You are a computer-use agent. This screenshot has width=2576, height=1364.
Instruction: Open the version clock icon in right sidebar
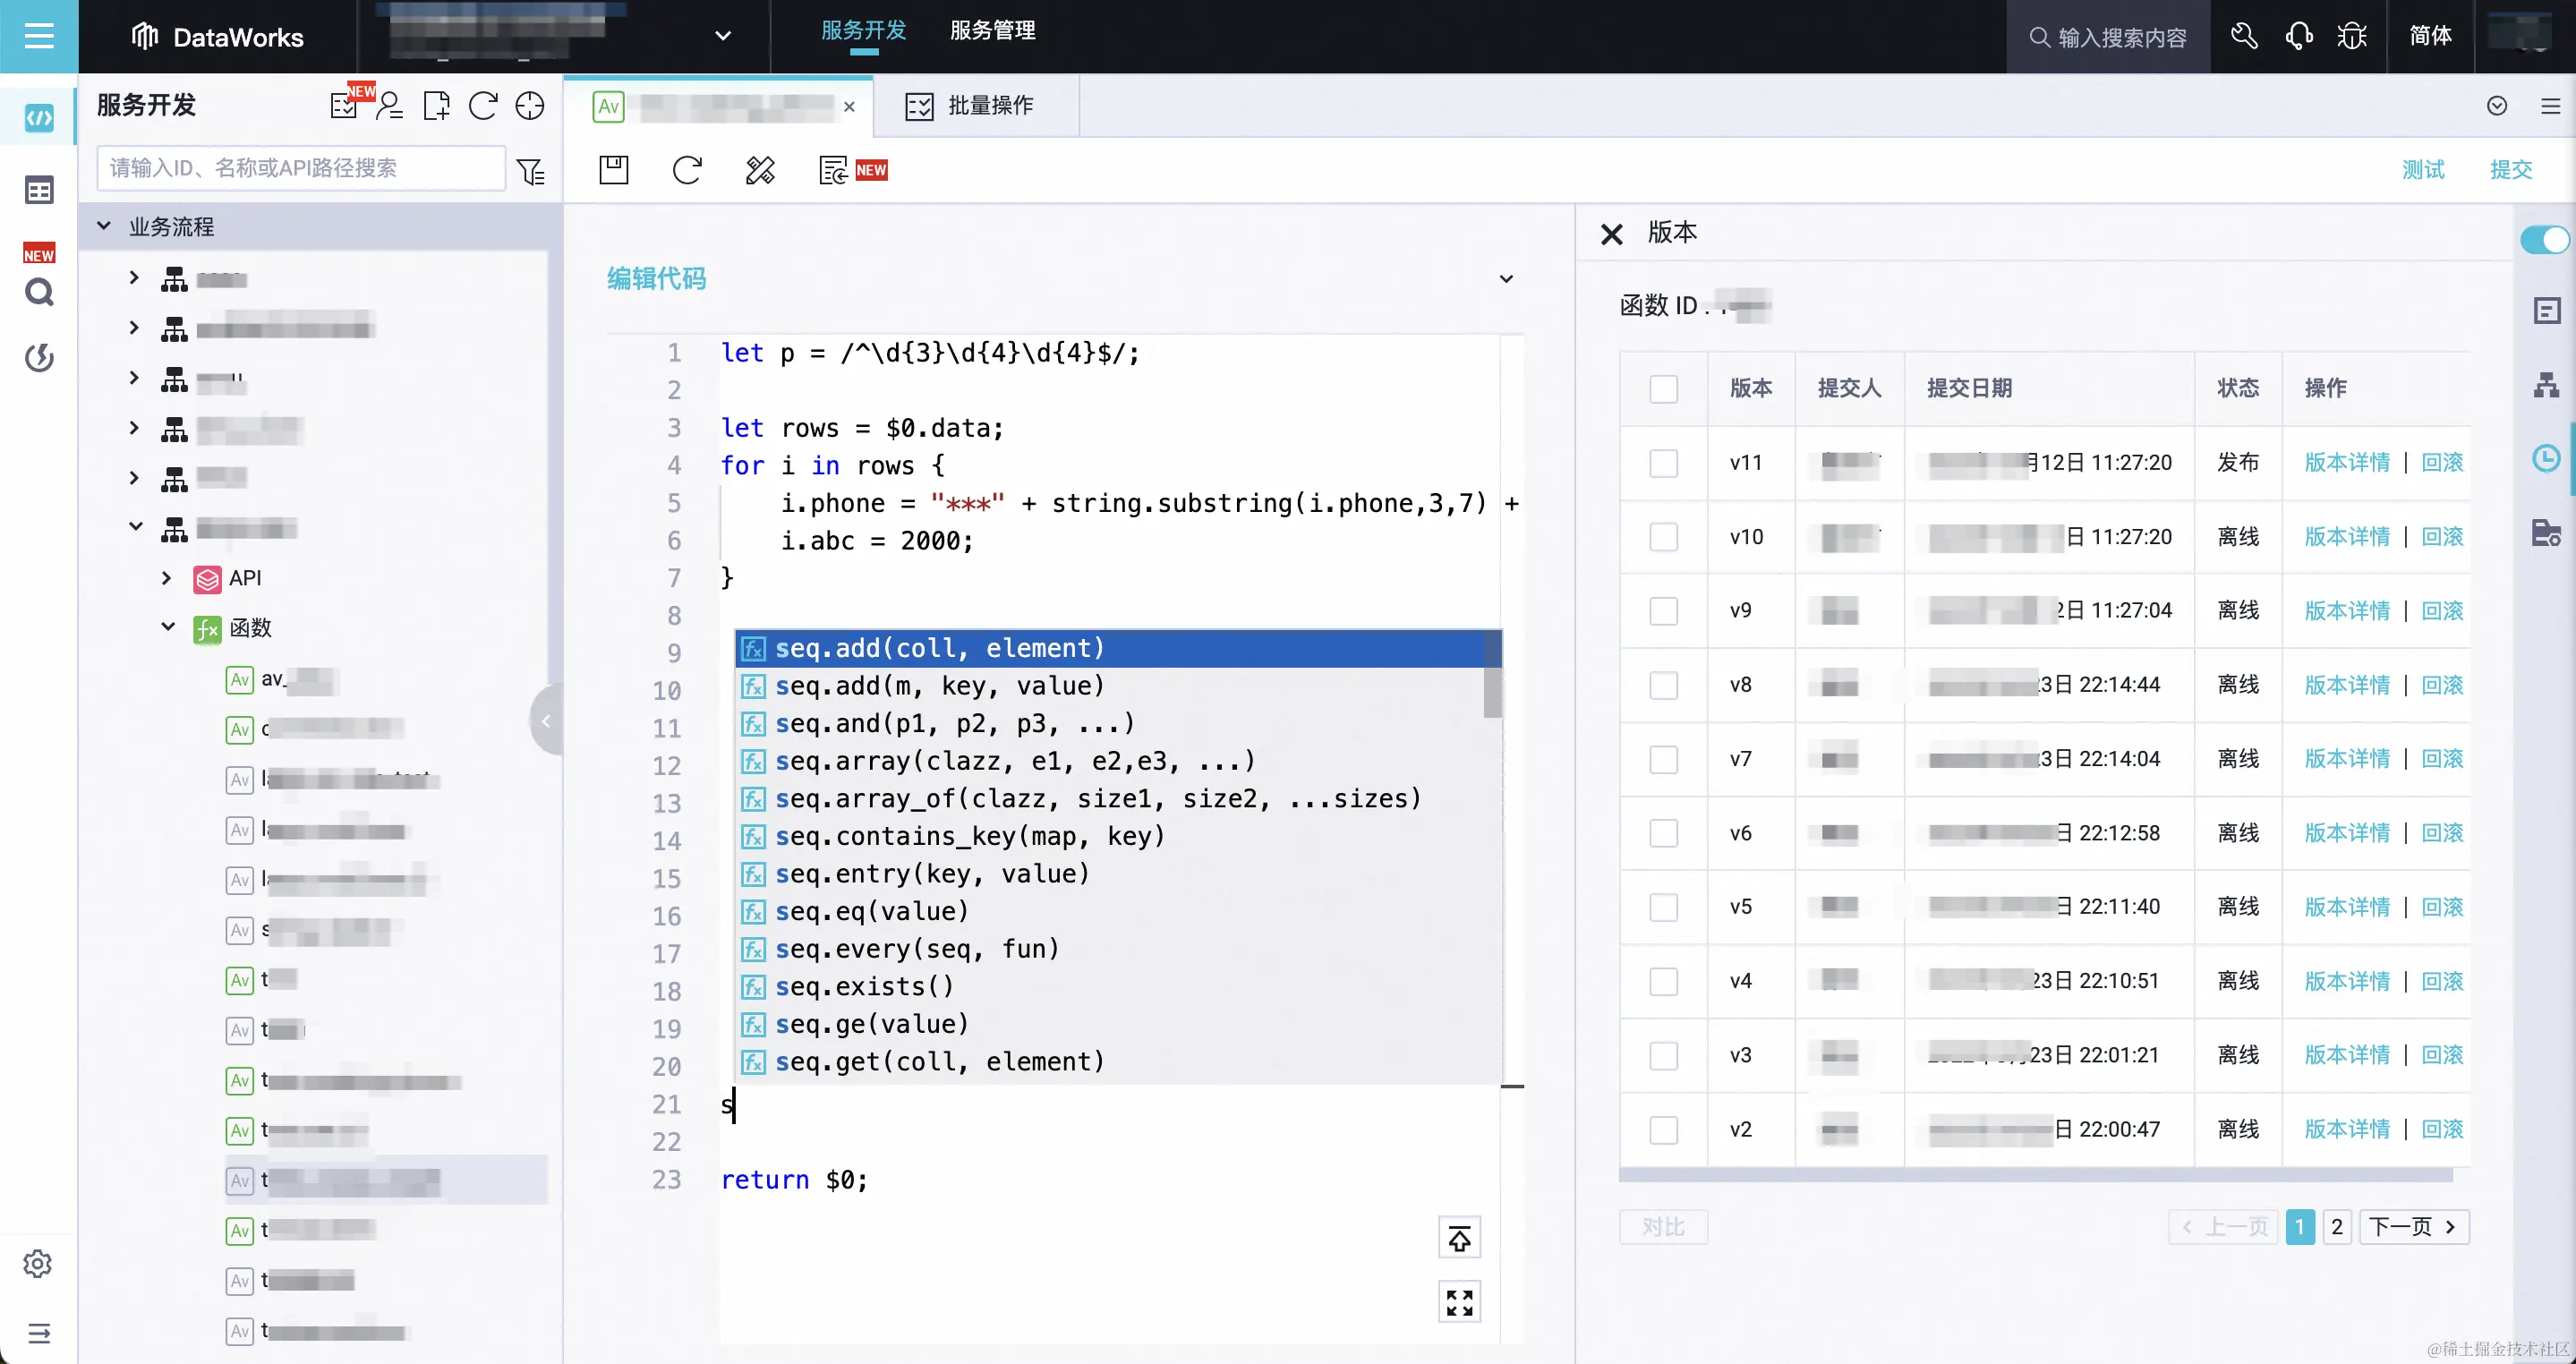2546,459
